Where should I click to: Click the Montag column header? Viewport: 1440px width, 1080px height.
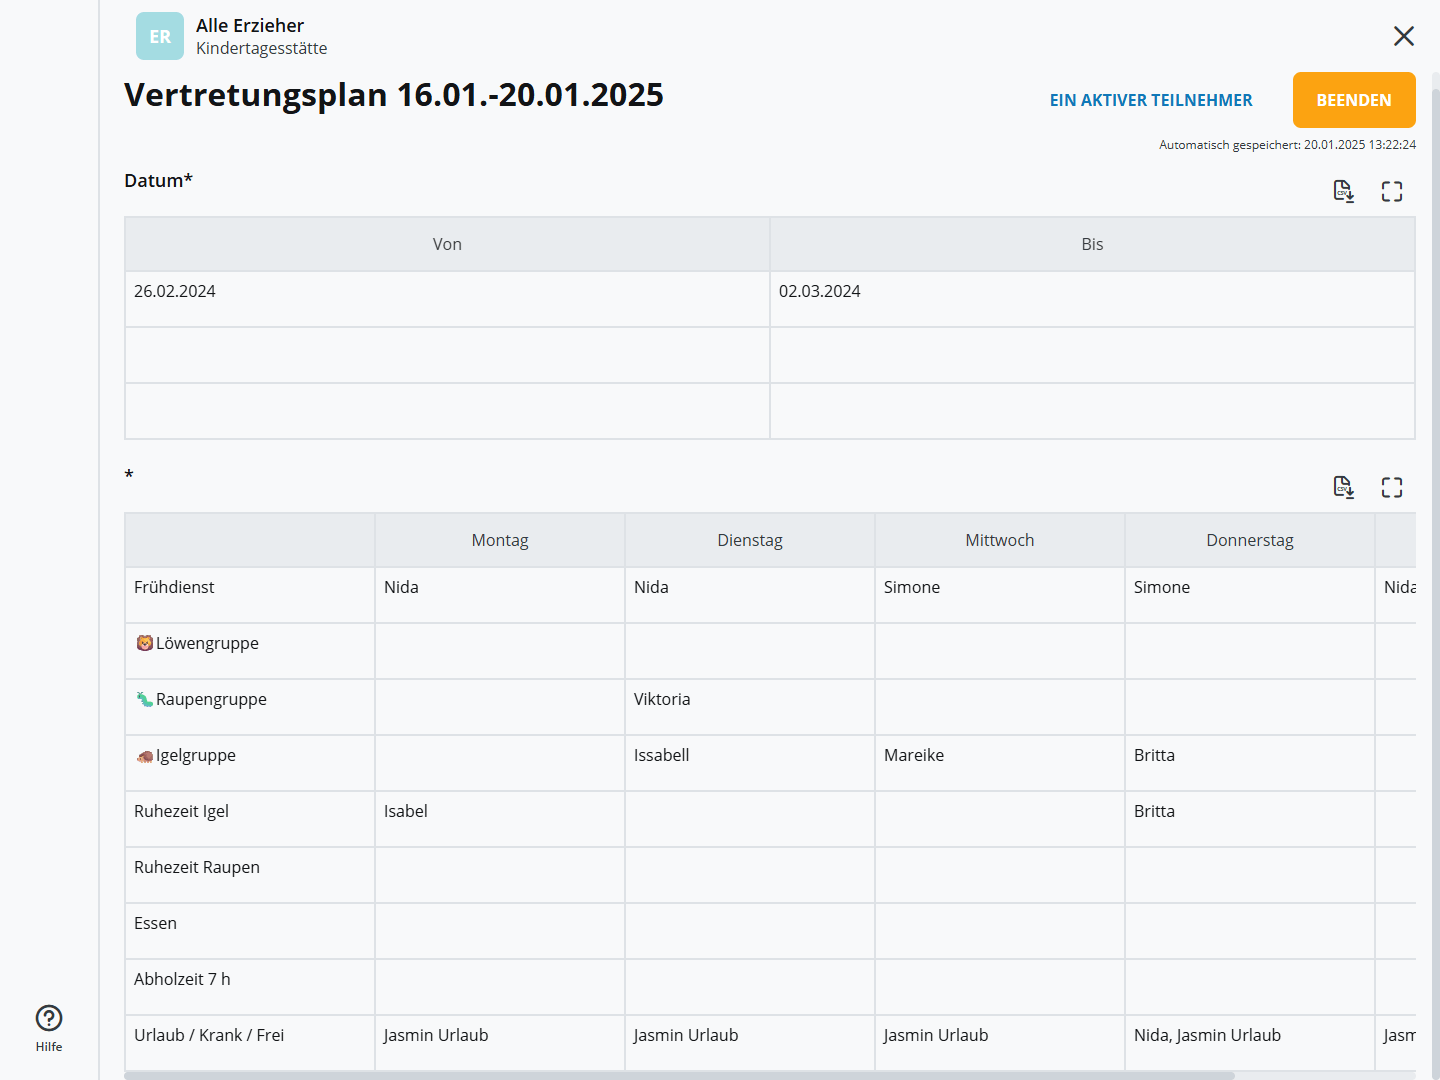500,540
